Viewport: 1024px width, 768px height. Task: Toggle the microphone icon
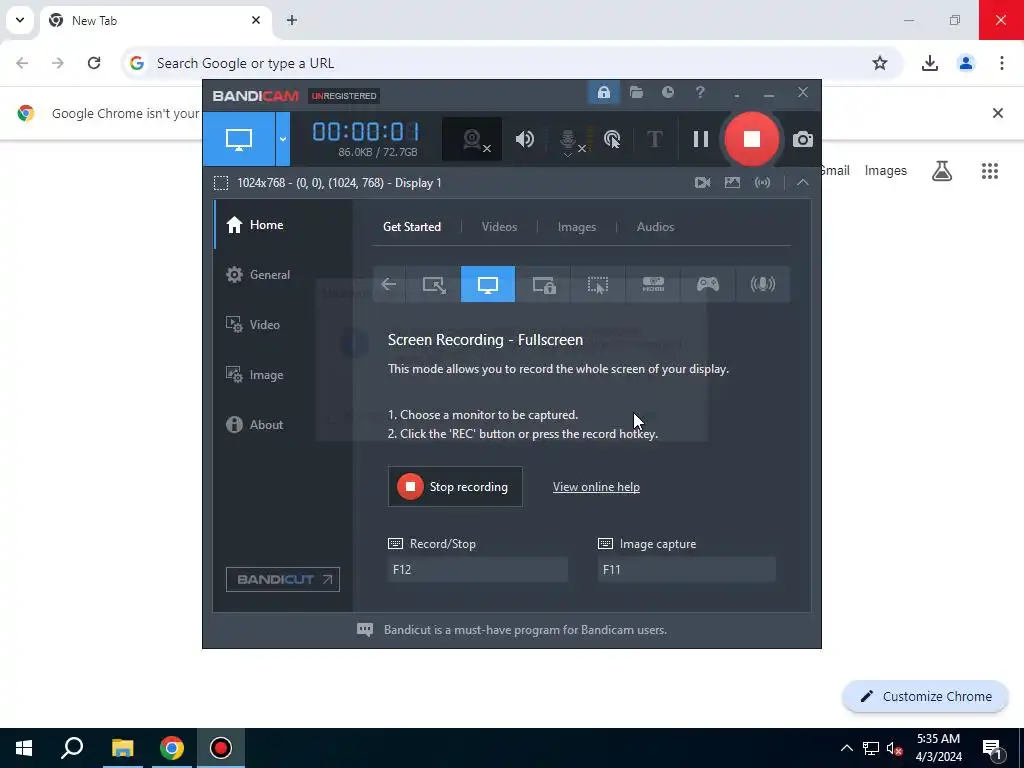tap(568, 140)
